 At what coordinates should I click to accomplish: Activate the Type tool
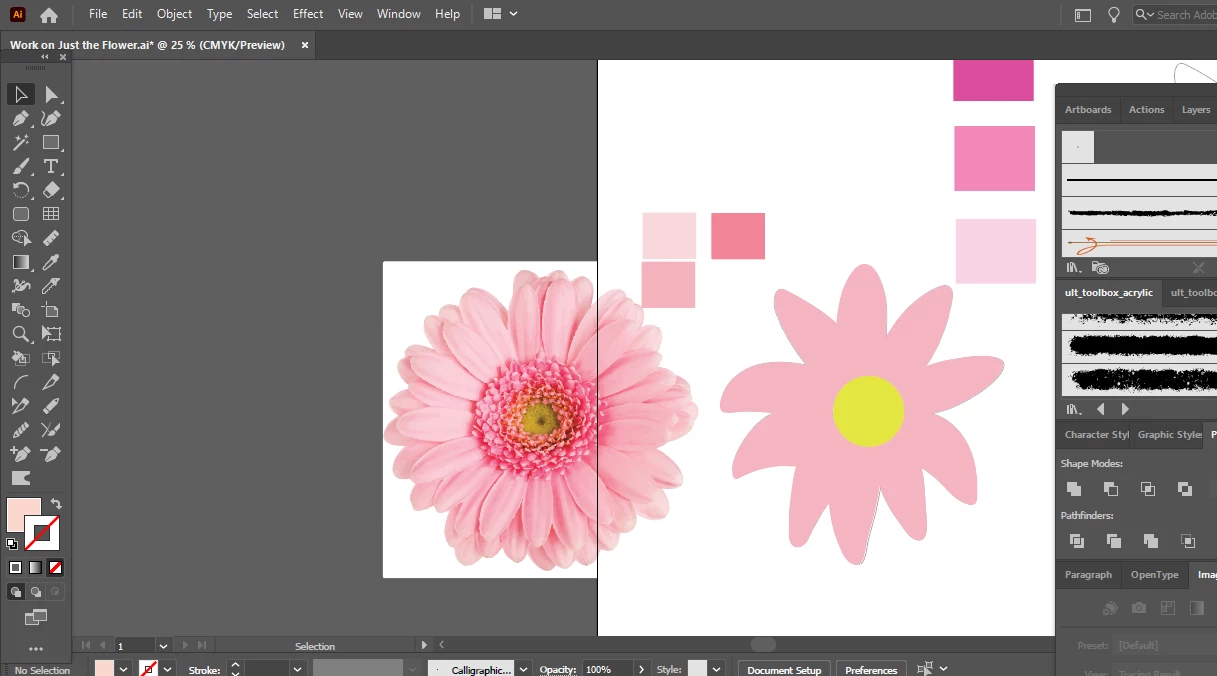(x=51, y=166)
